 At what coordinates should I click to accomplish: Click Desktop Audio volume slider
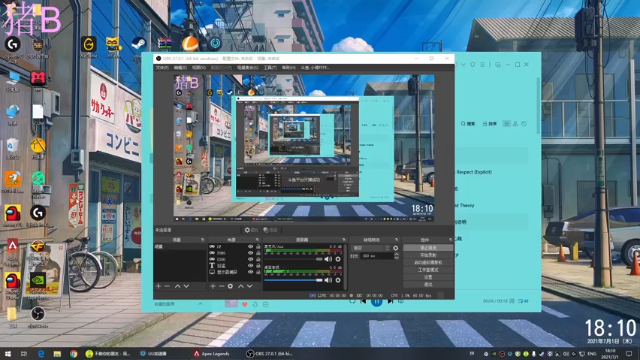pyautogui.click(x=293, y=280)
